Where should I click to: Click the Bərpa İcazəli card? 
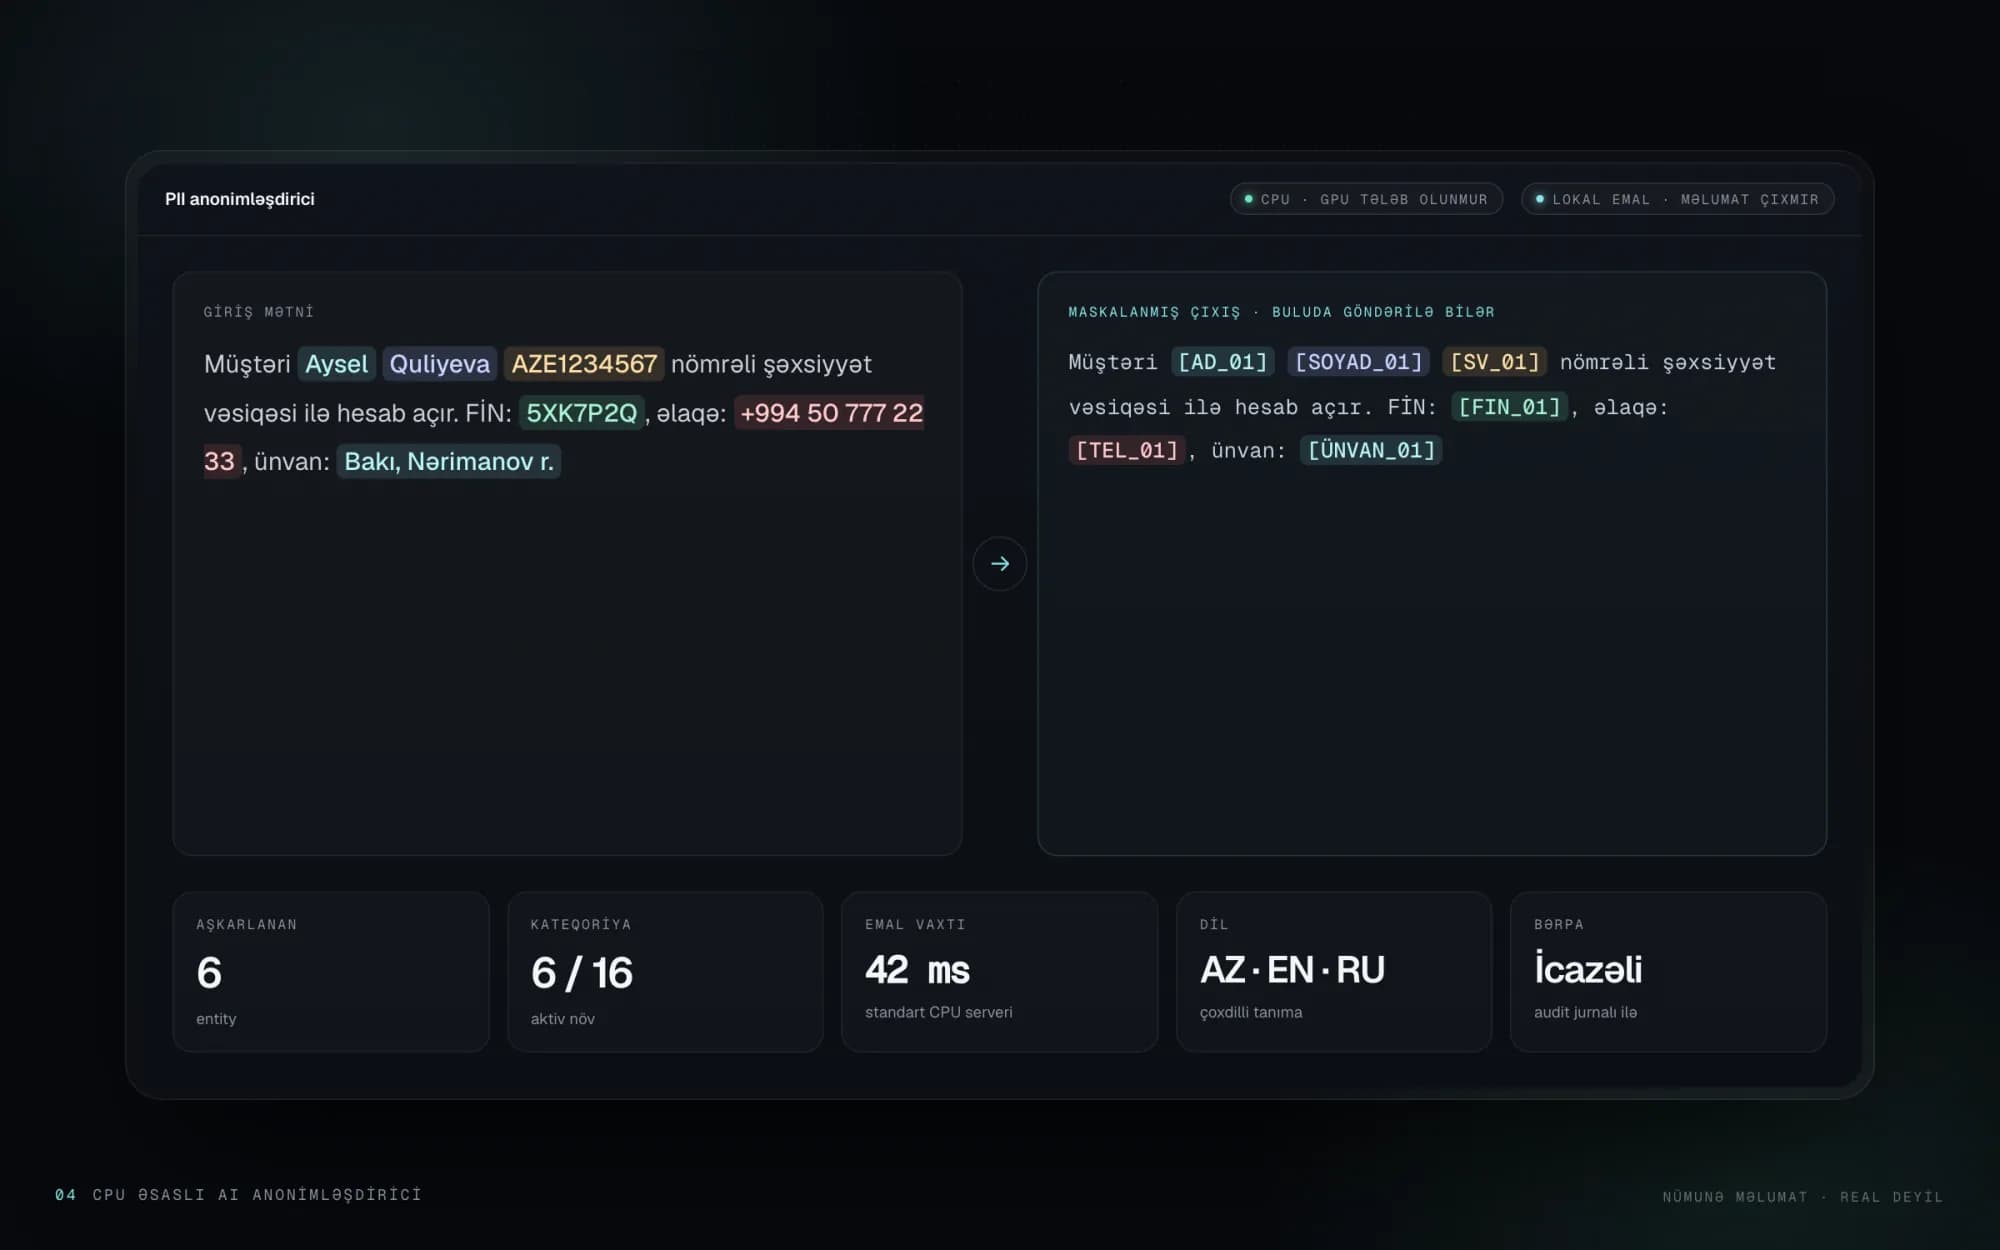click(x=1669, y=972)
